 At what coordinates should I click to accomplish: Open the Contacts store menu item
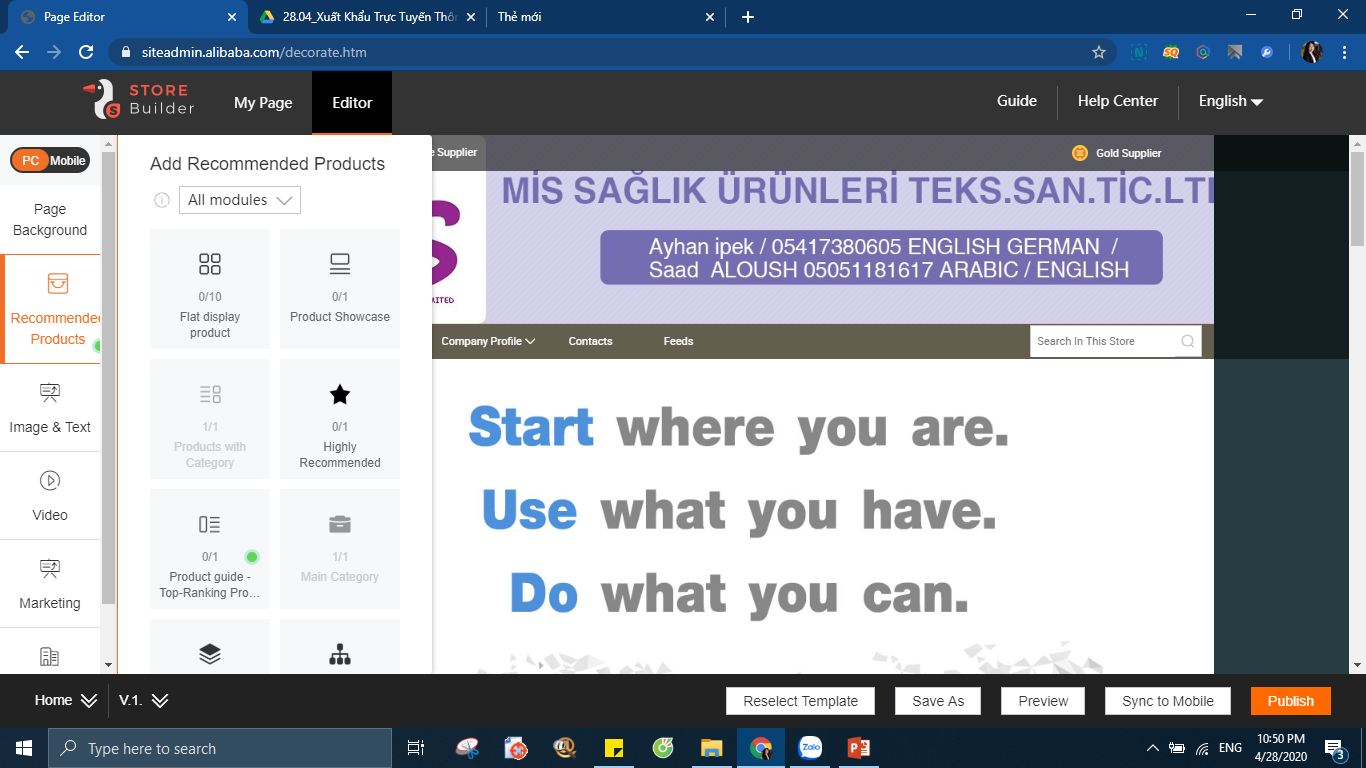(590, 341)
